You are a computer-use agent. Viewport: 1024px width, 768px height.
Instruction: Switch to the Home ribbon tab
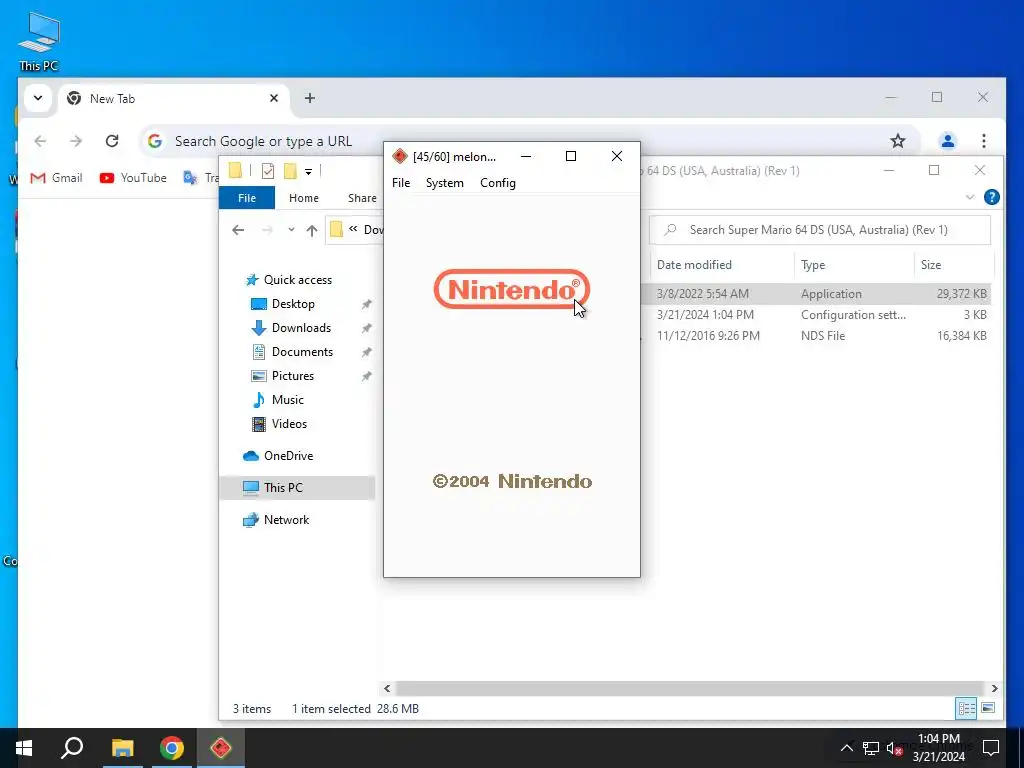coord(304,198)
